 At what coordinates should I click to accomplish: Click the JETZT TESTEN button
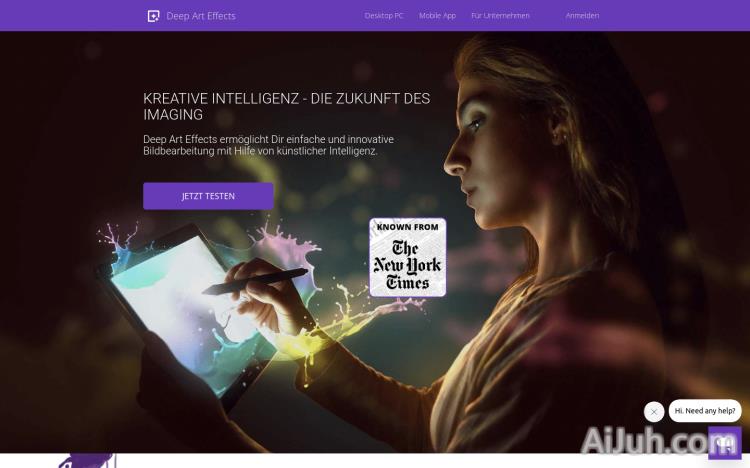pyautogui.click(x=208, y=196)
